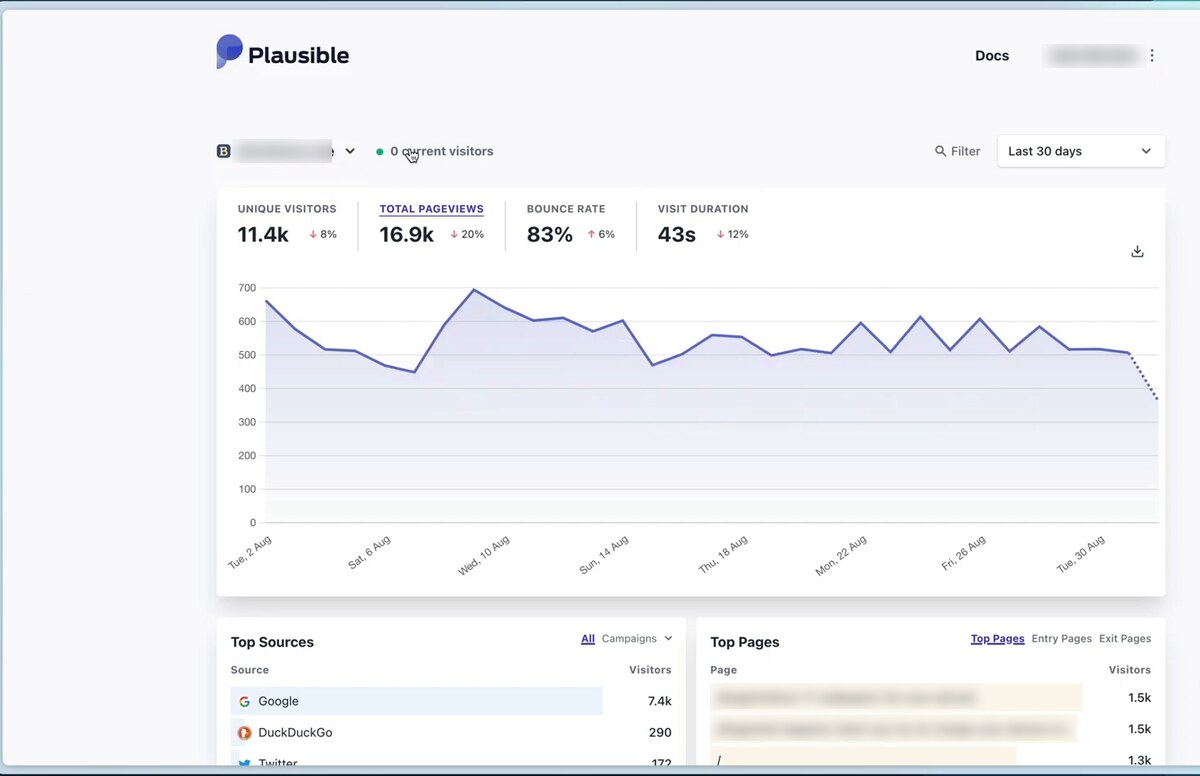Viewport: 1200px width, 776px height.
Task: Click the down arrow 20% change indicator
Action: pyautogui.click(x=467, y=235)
